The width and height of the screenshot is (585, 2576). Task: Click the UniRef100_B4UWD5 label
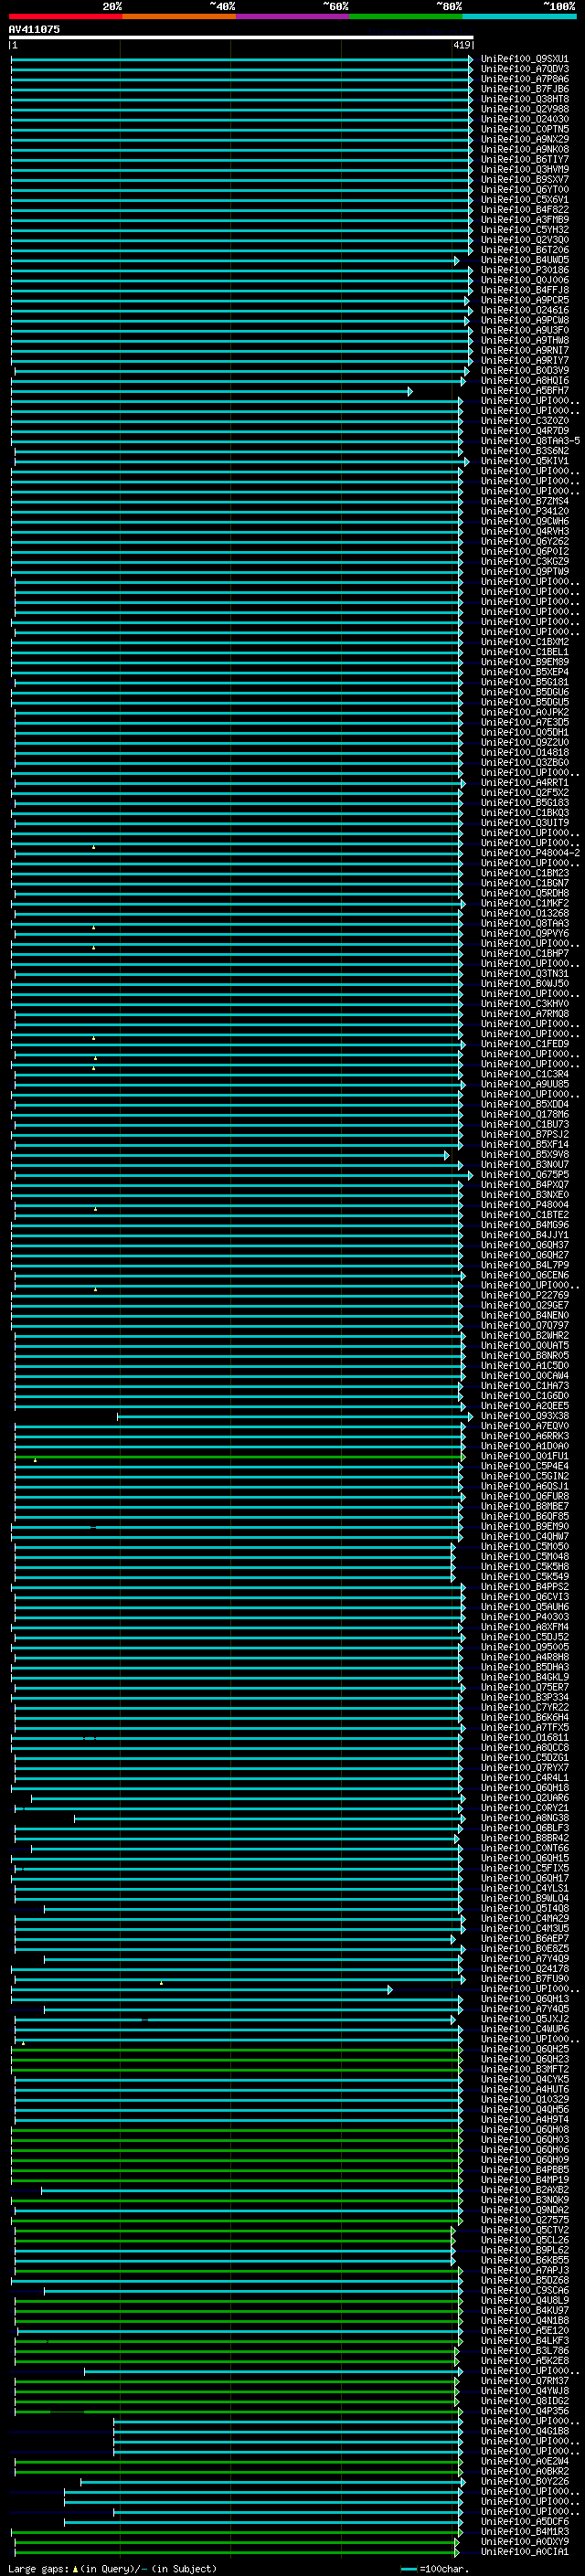click(524, 260)
